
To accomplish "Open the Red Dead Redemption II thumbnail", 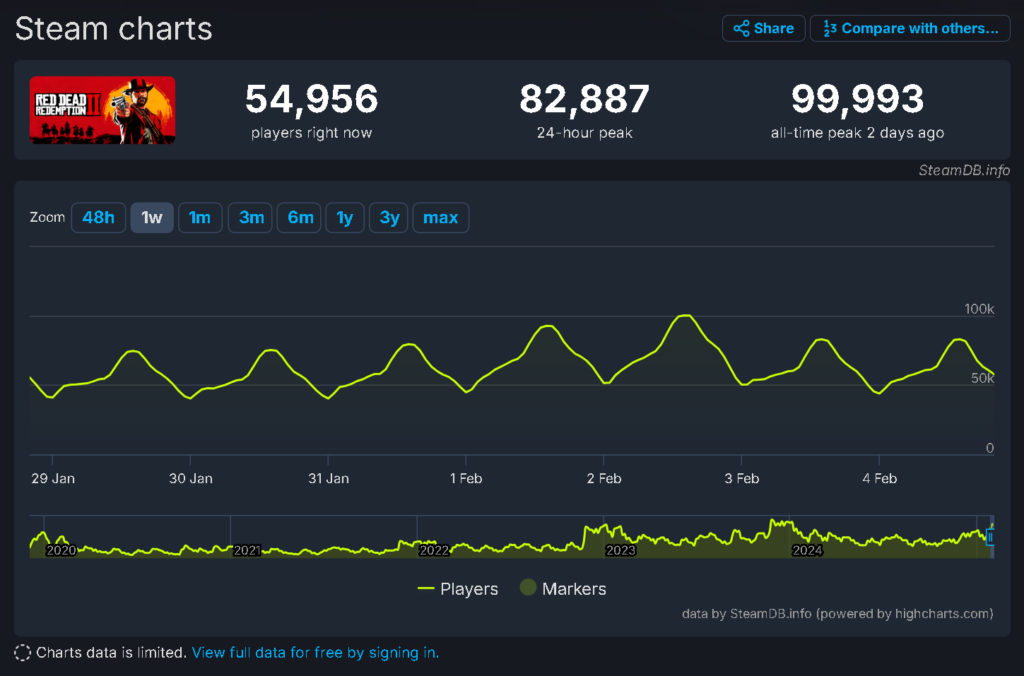I will pos(103,110).
